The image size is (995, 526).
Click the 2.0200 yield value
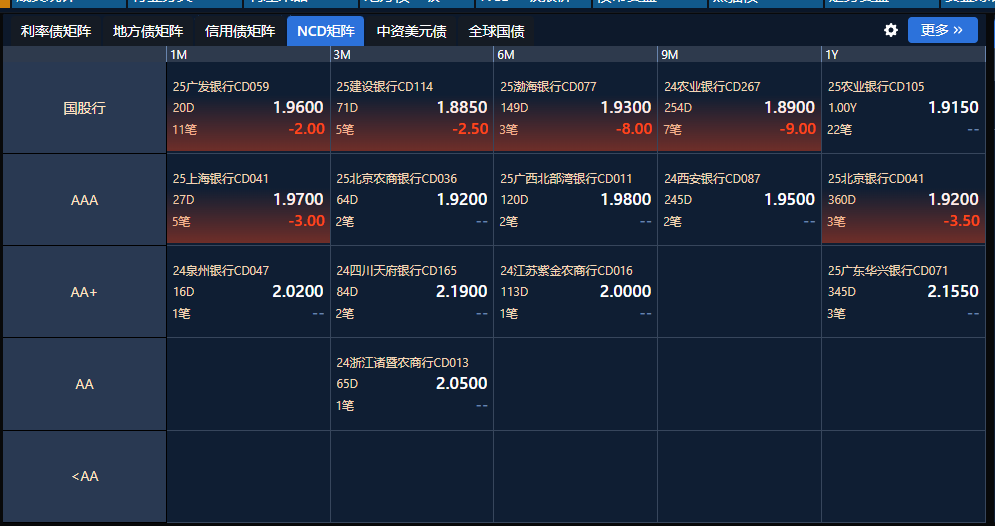pyautogui.click(x=298, y=291)
